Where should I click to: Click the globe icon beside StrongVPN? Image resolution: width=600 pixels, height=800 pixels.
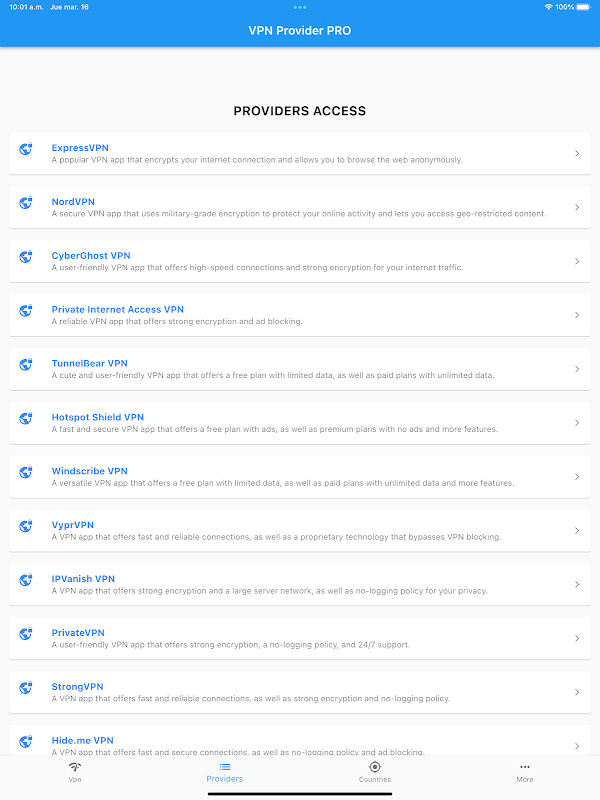click(x=26, y=687)
